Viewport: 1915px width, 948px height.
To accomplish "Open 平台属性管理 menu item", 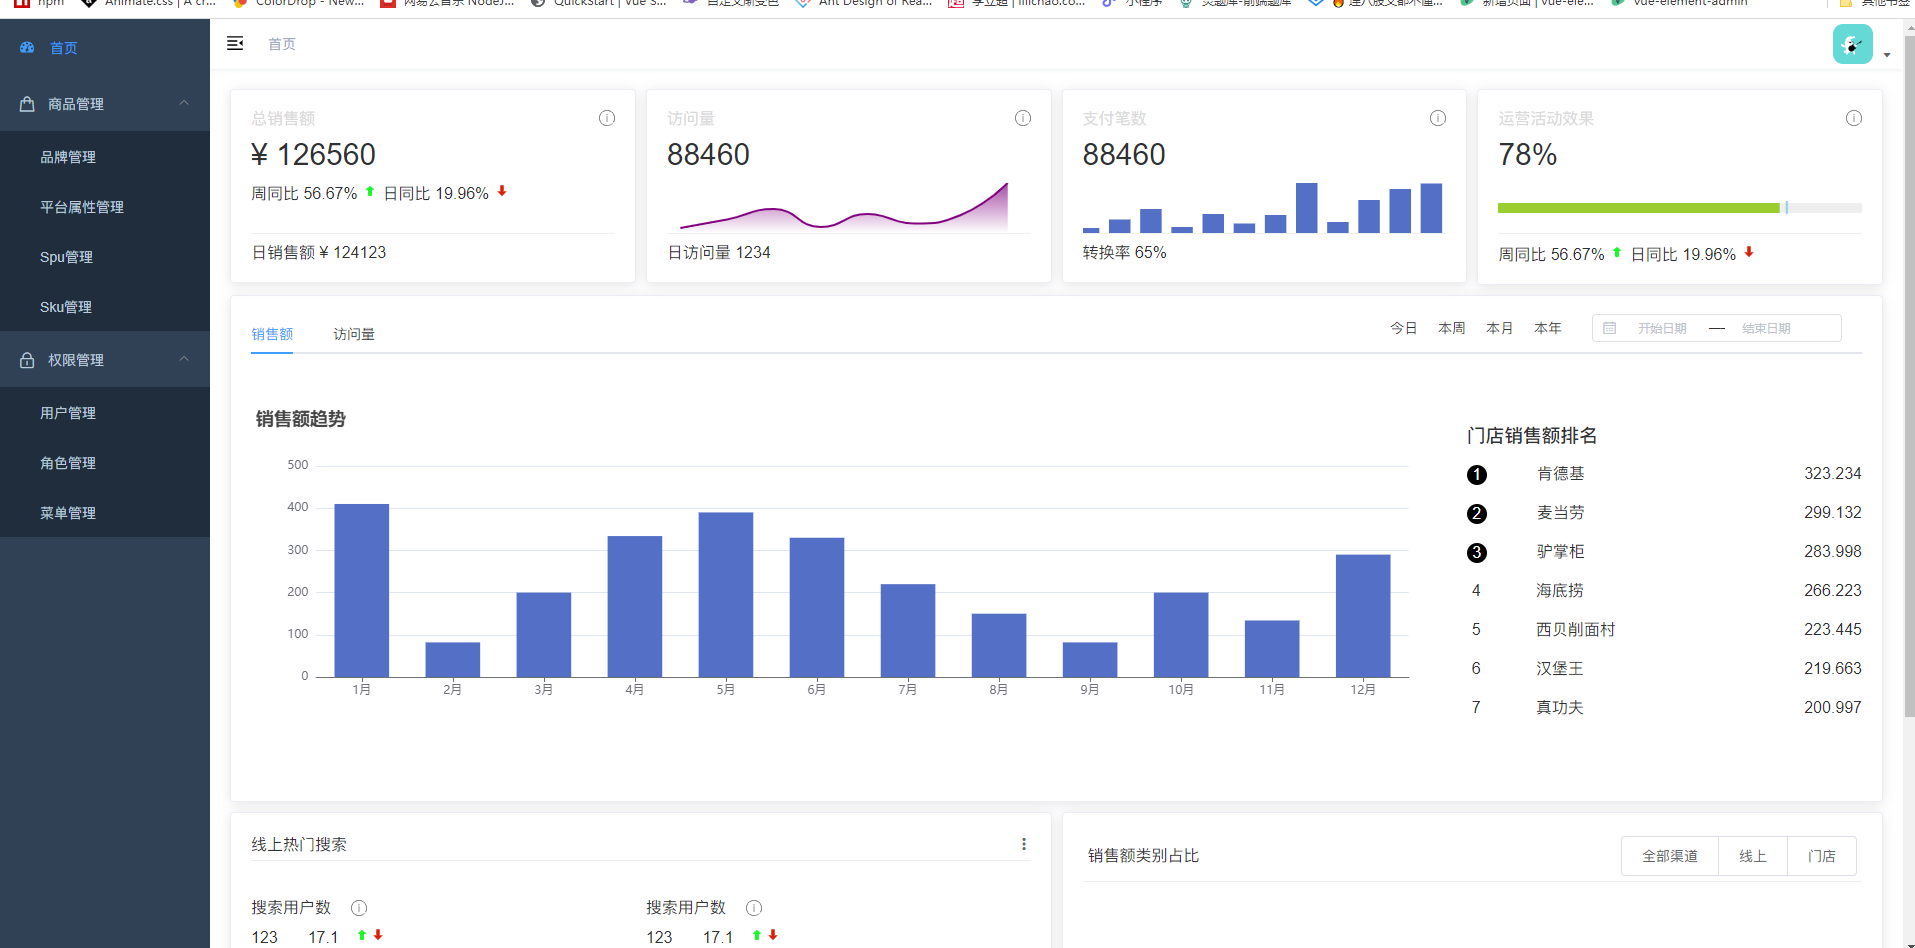I will point(105,207).
